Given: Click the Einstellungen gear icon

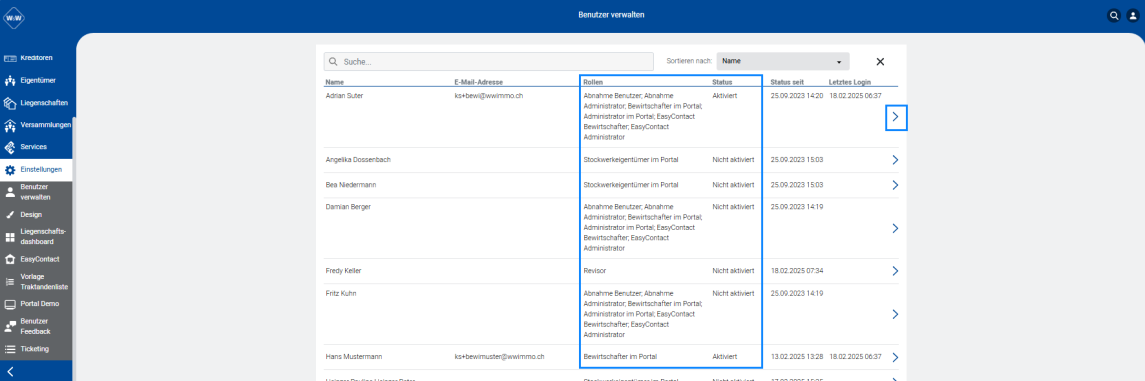Looking at the screenshot, I should click(x=10, y=170).
